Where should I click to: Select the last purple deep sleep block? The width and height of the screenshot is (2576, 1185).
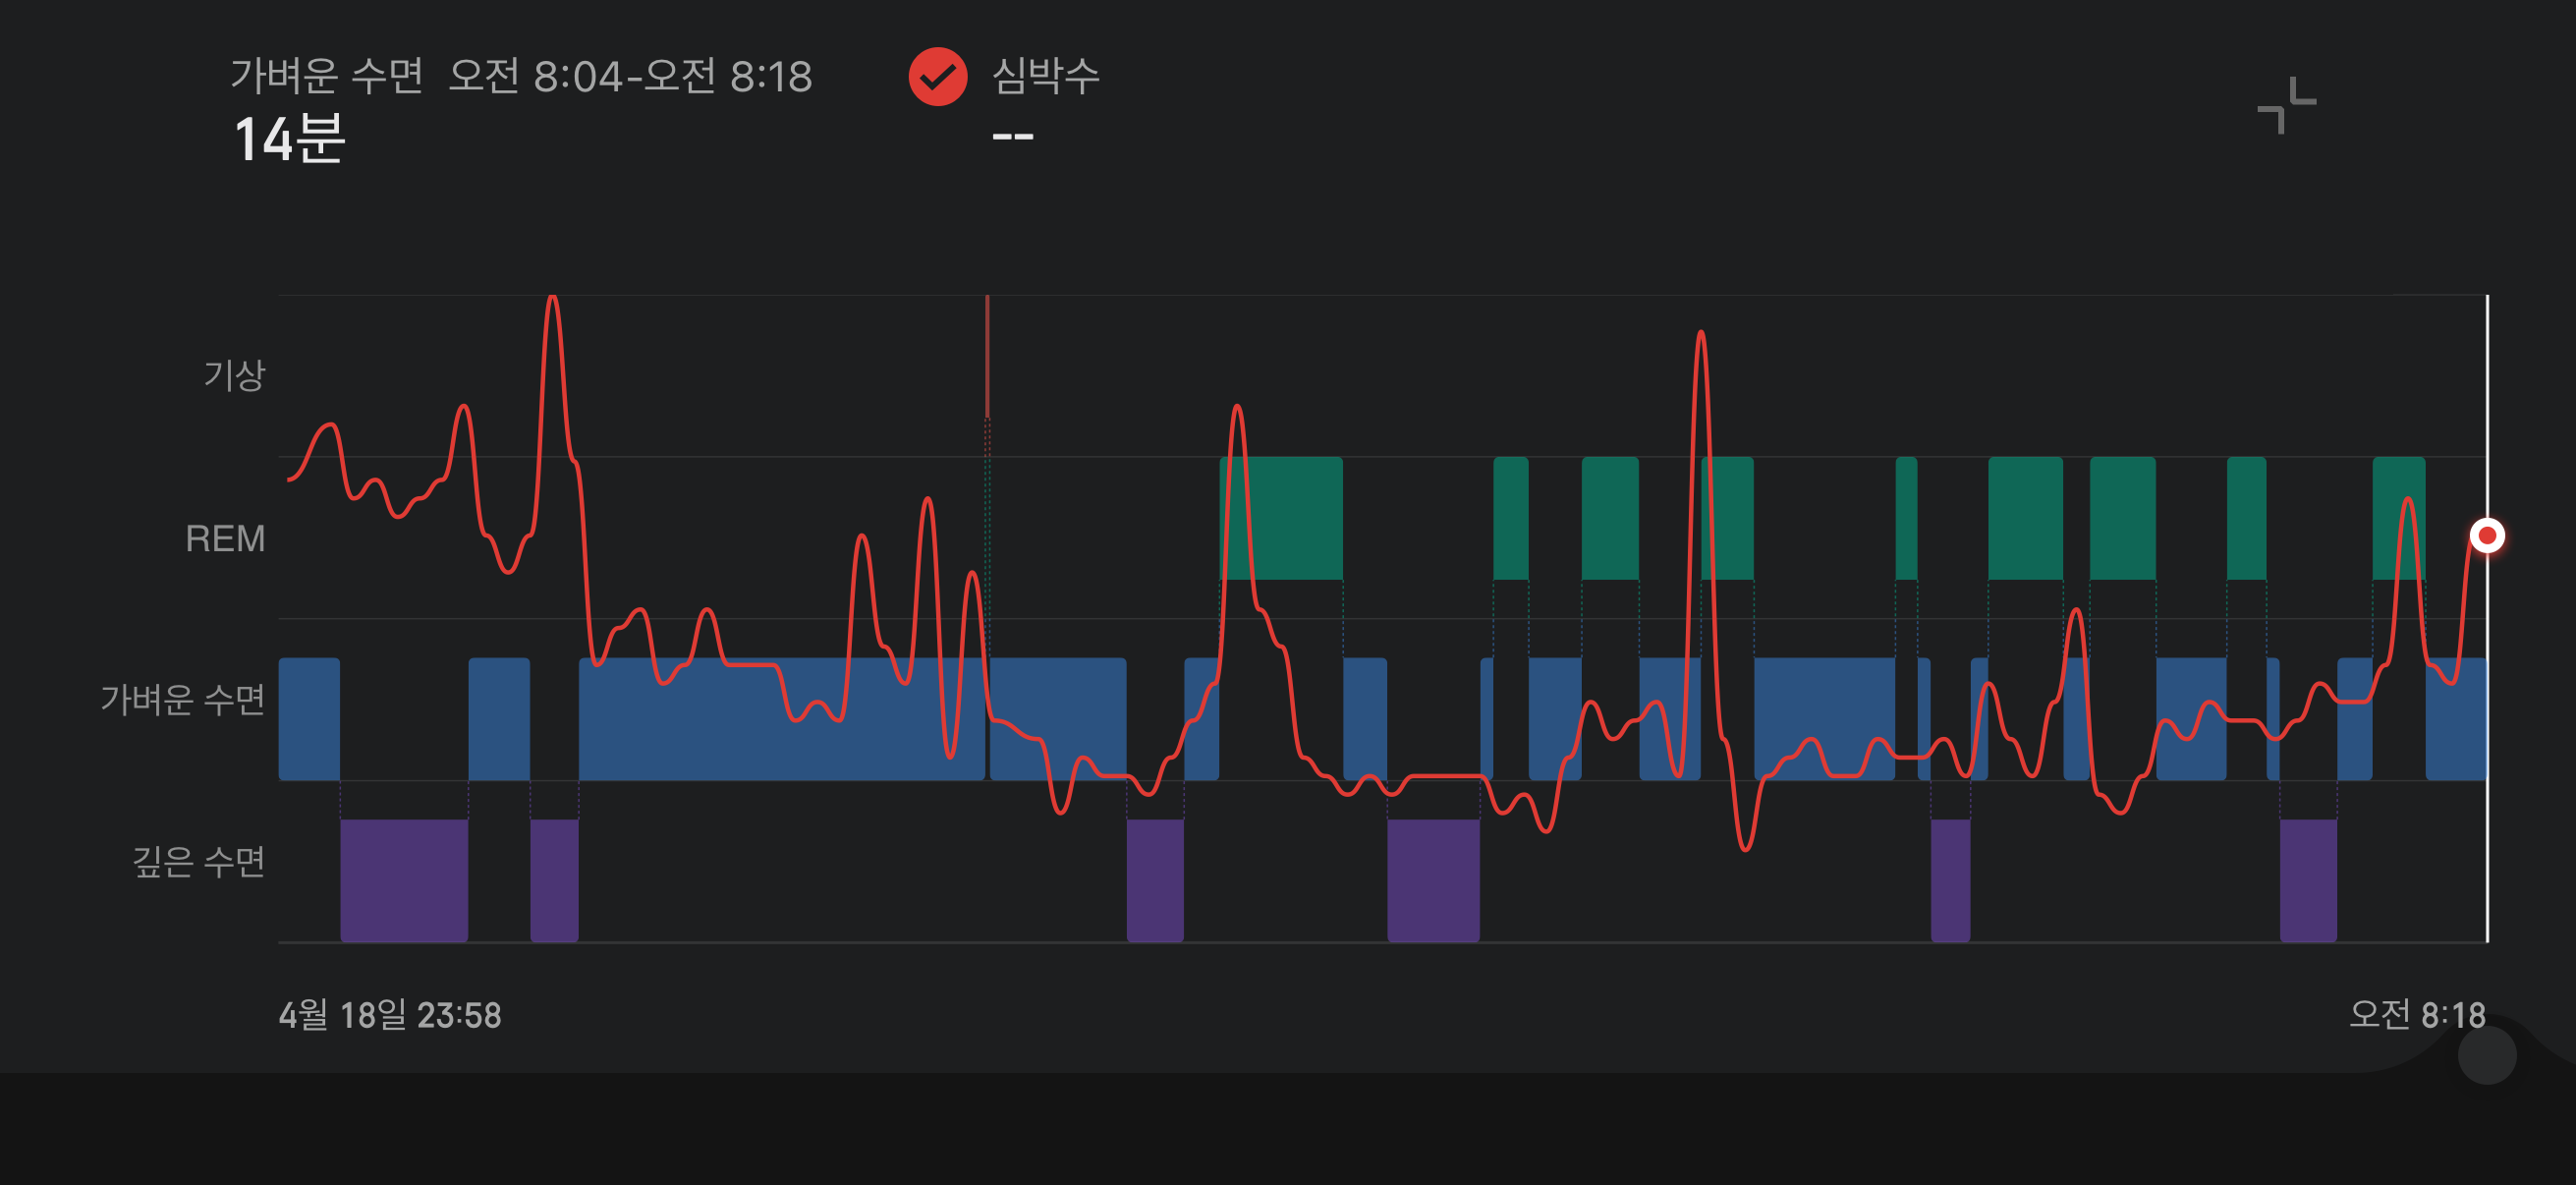point(2307,880)
